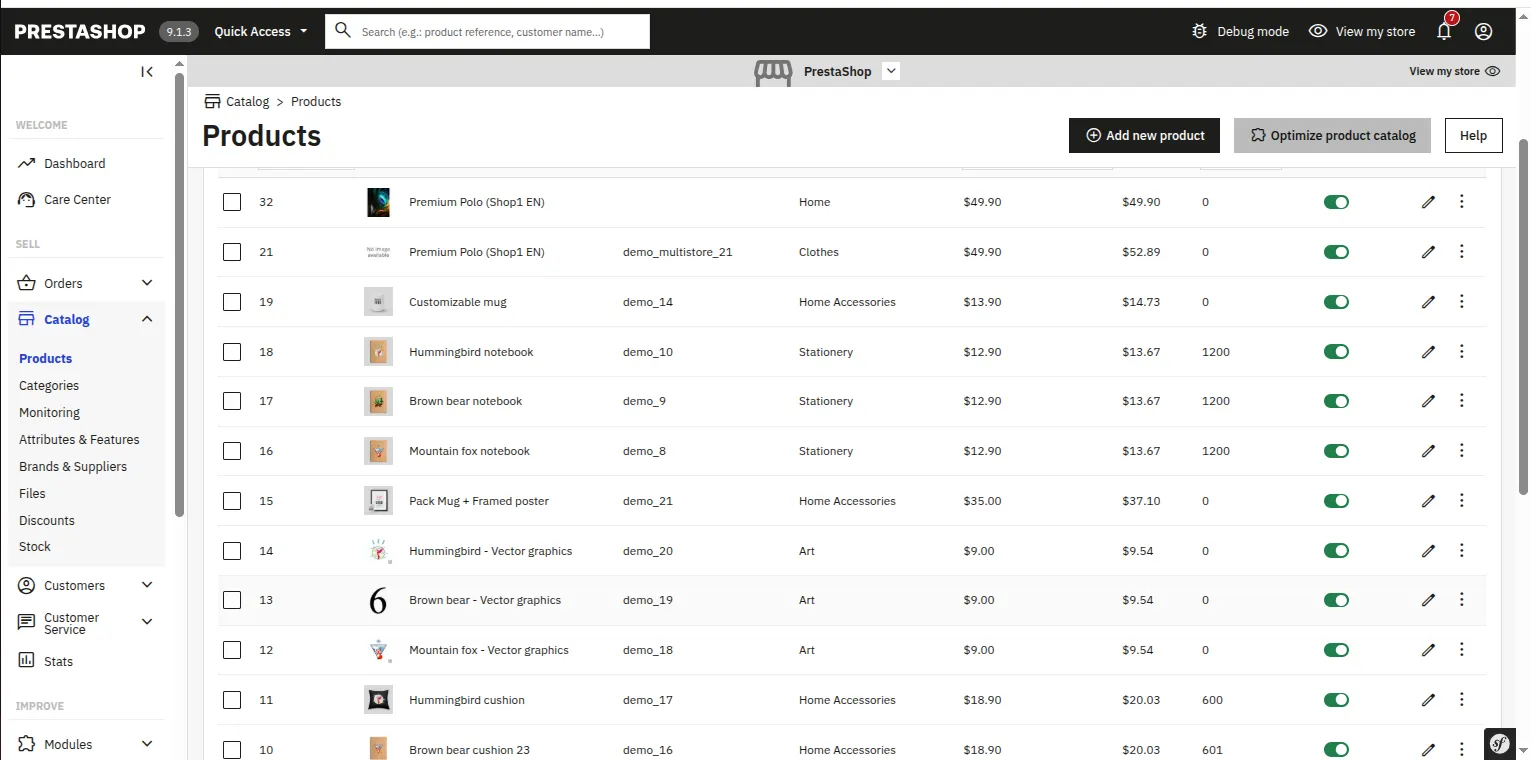
Task: Open more actions for Hummingbird cushion
Action: pyautogui.click(x=1462, y=700)
